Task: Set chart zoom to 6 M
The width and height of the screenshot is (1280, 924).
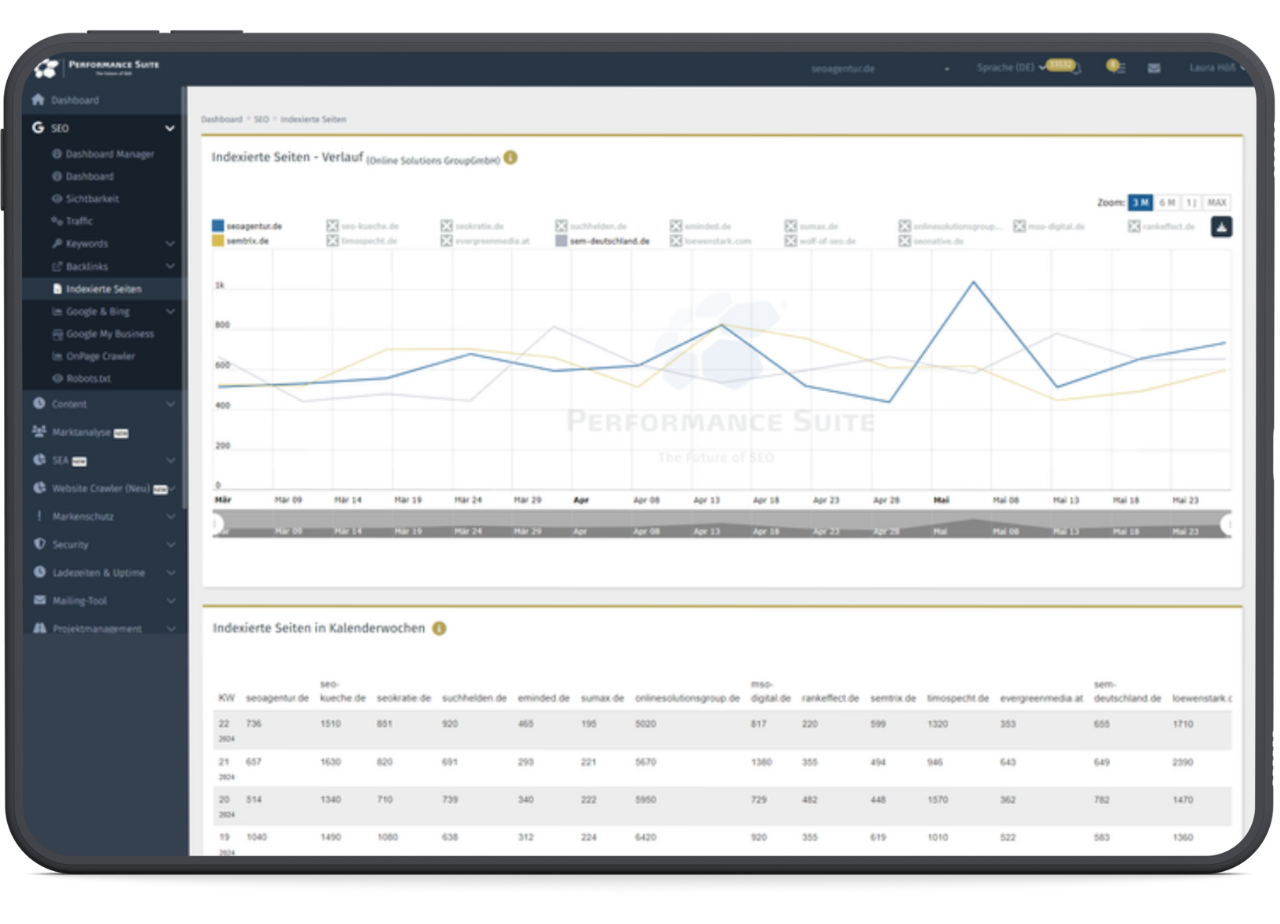Action: 1167,202
